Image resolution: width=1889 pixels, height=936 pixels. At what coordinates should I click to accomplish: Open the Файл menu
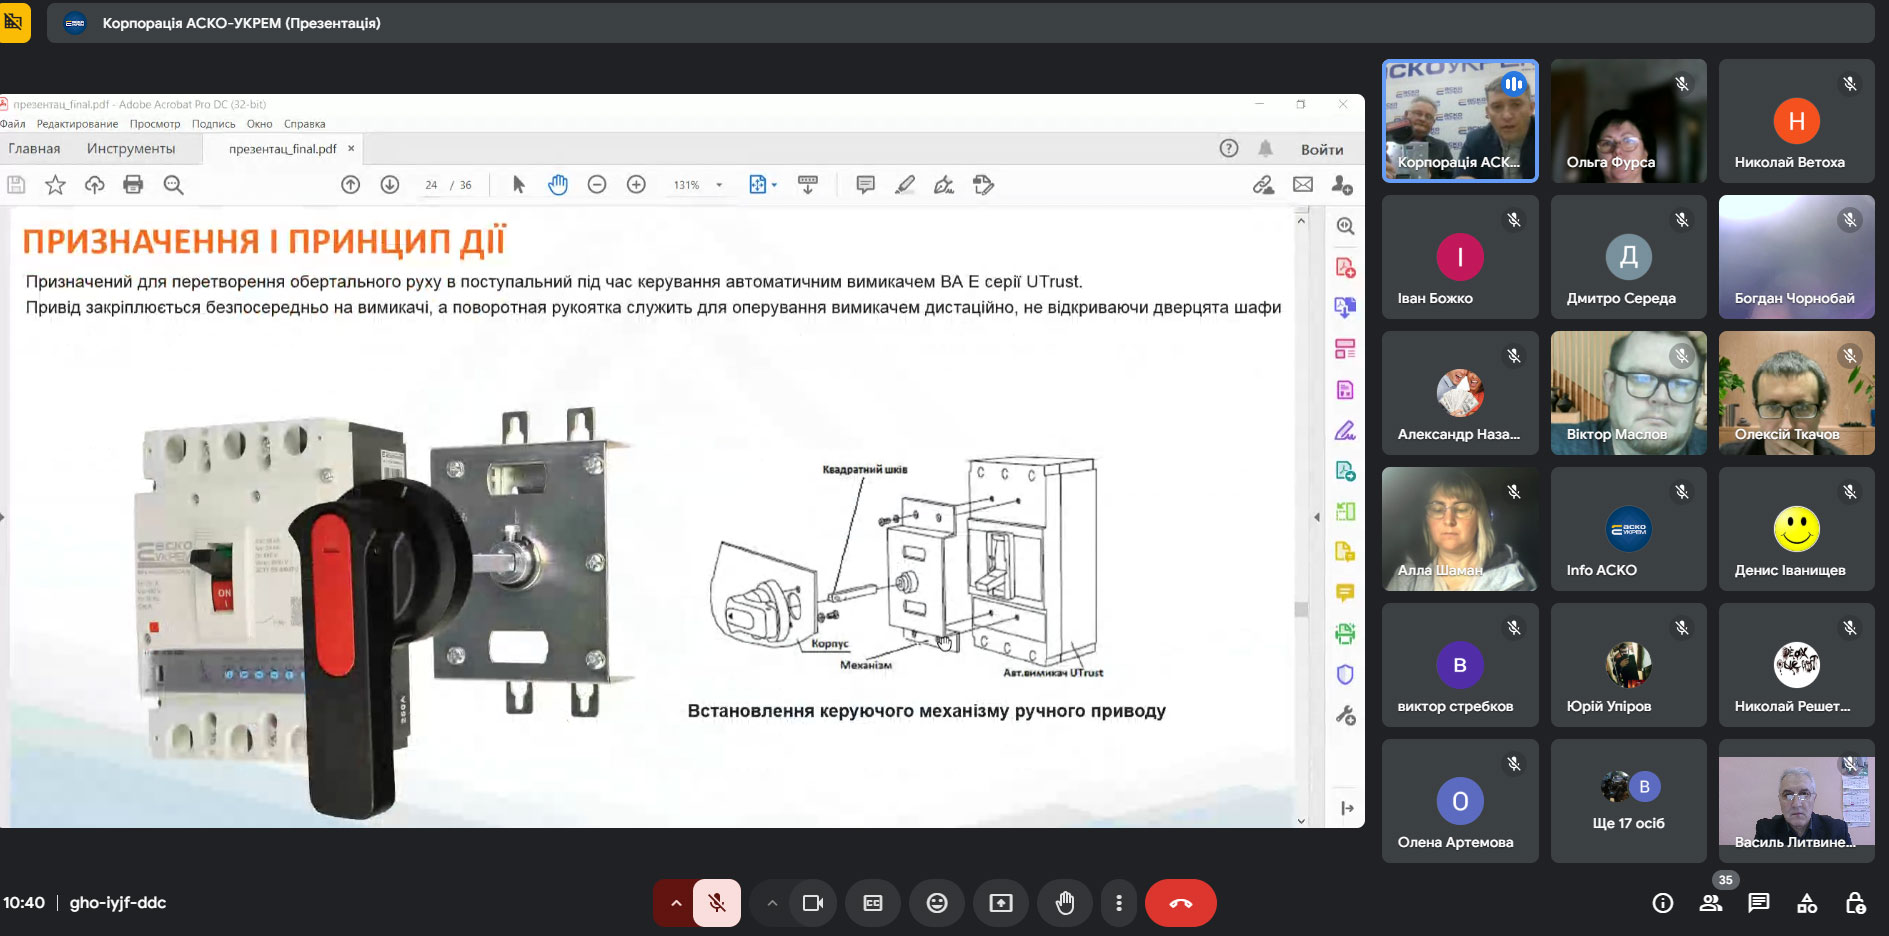point(13,124)
